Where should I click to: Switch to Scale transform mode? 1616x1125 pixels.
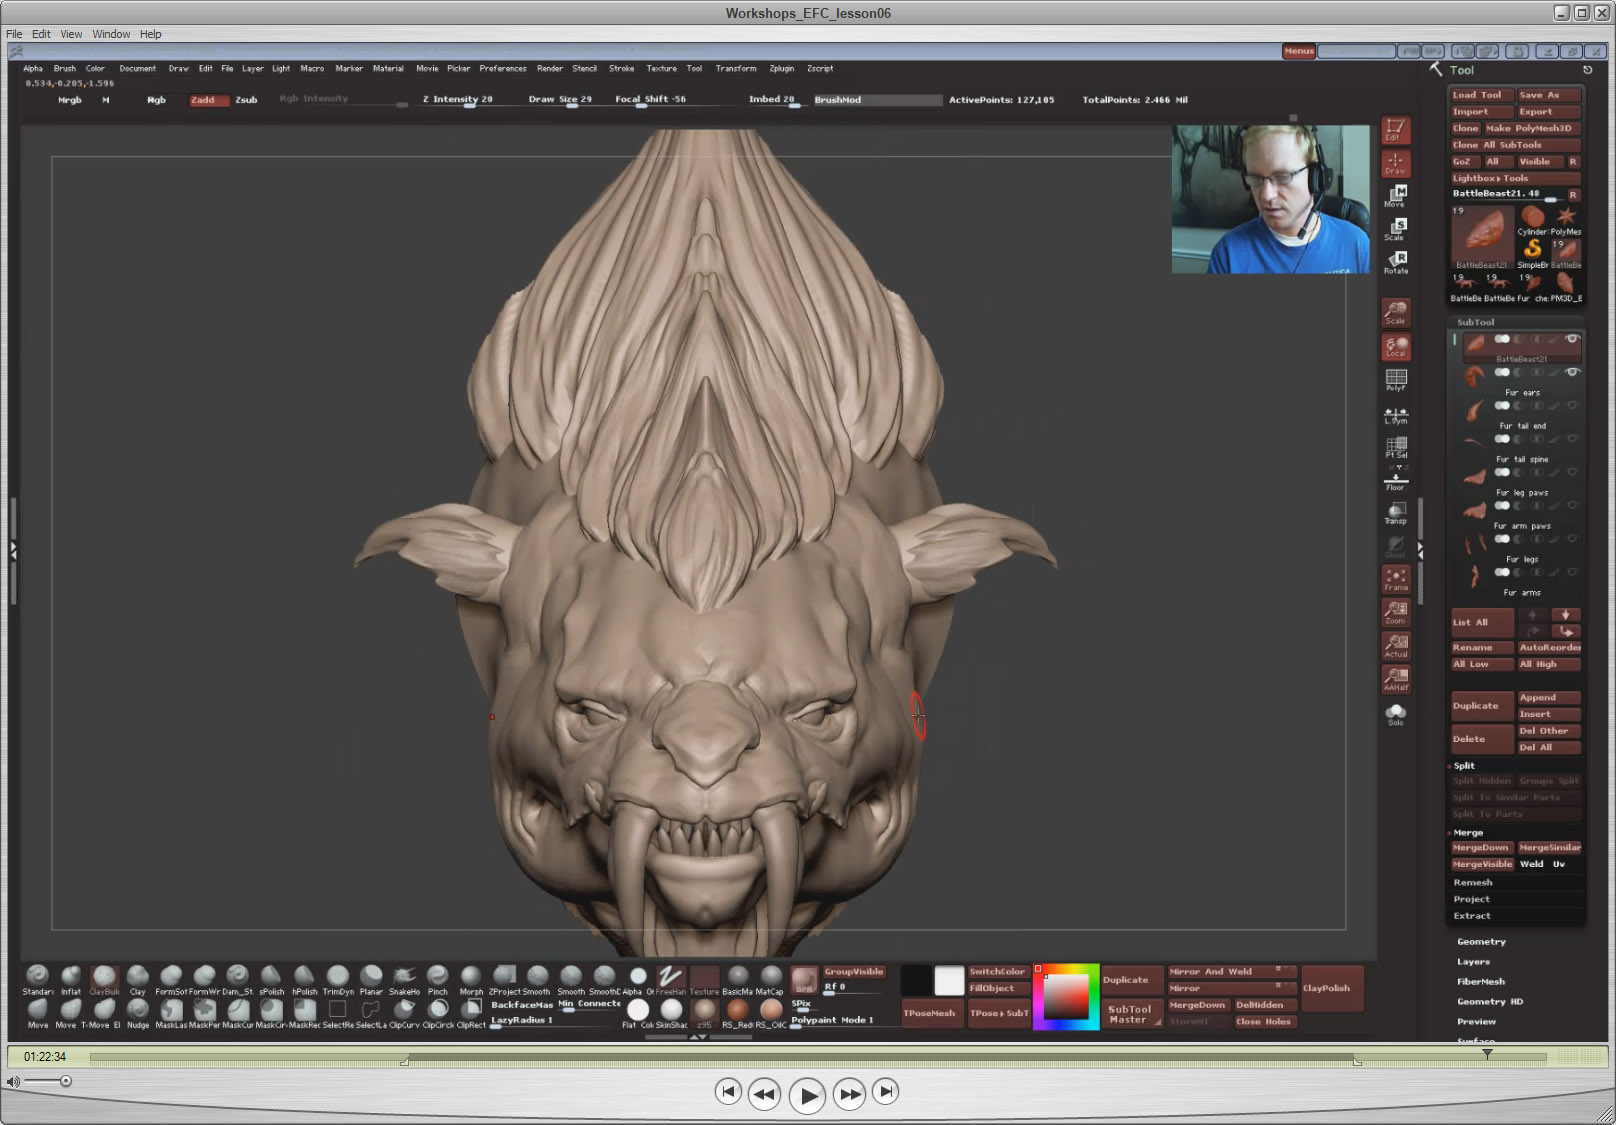(1396, 229)
